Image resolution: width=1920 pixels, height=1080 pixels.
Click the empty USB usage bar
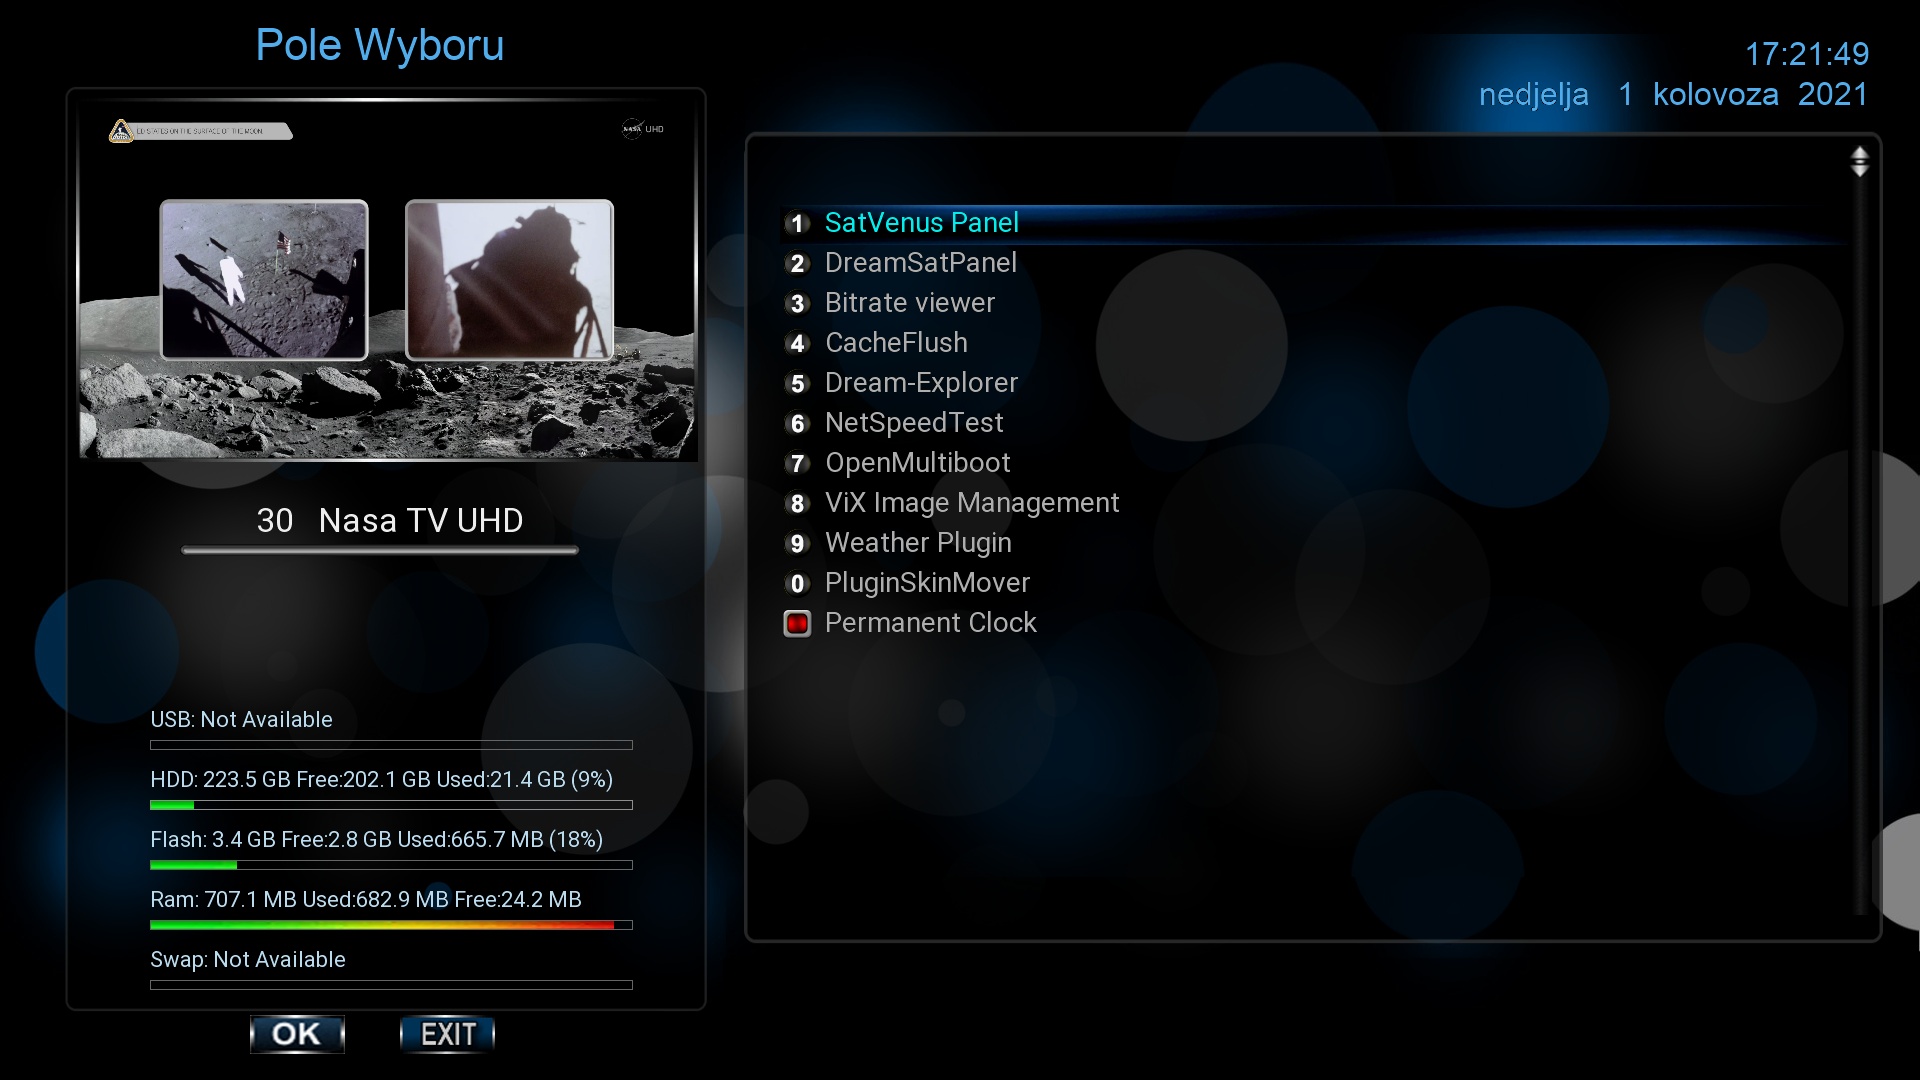(x=391, y=745)
